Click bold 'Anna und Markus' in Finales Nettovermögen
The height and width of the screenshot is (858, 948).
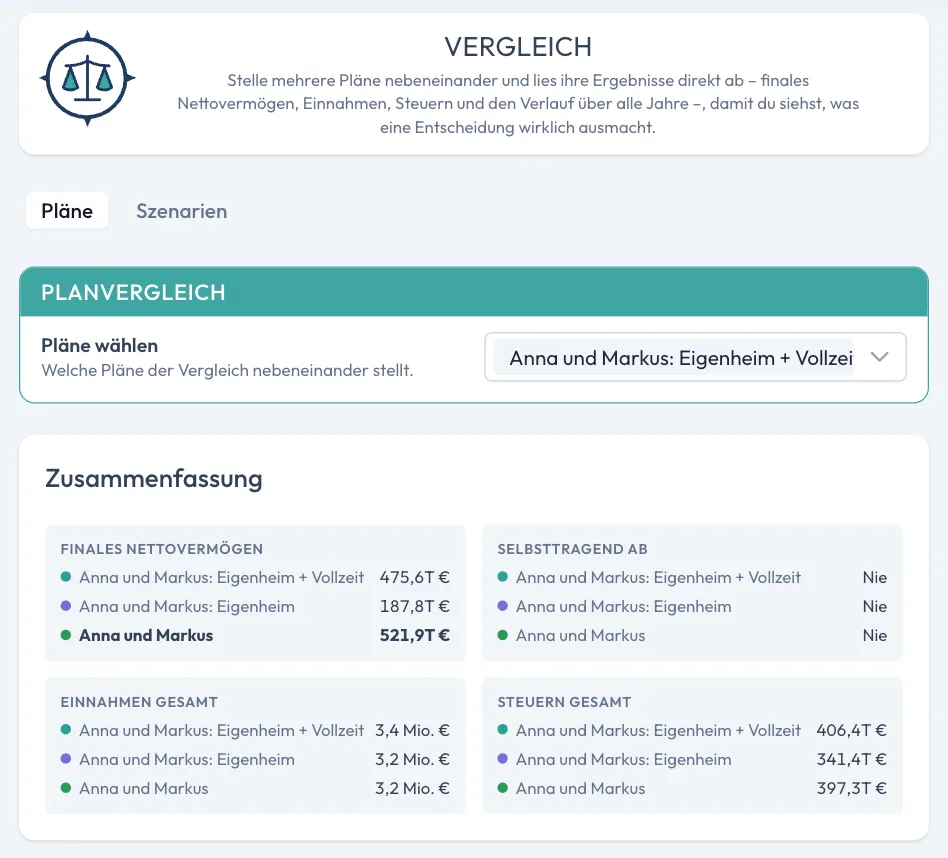[x=146, y=635]
